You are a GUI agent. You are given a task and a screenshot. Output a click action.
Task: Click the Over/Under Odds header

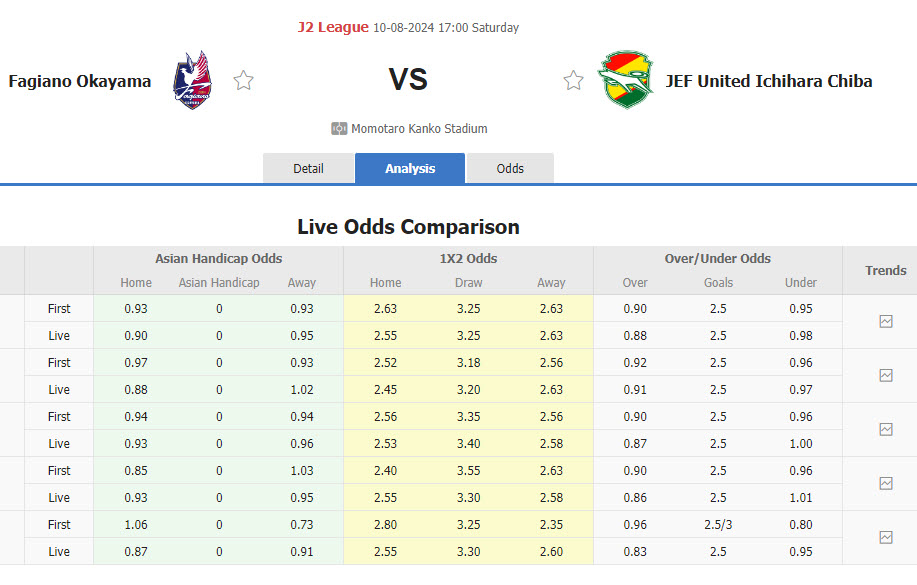coord(718,258)
